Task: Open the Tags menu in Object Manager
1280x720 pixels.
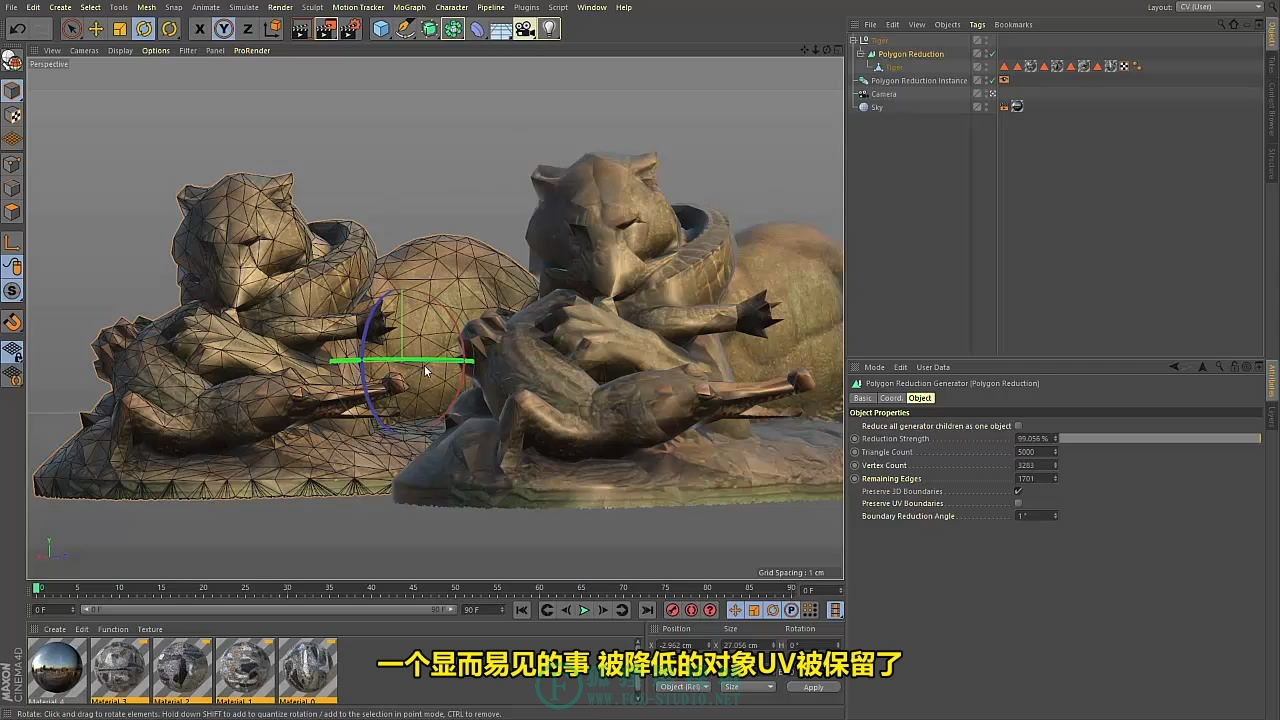Action: click(x=977, y=24)
